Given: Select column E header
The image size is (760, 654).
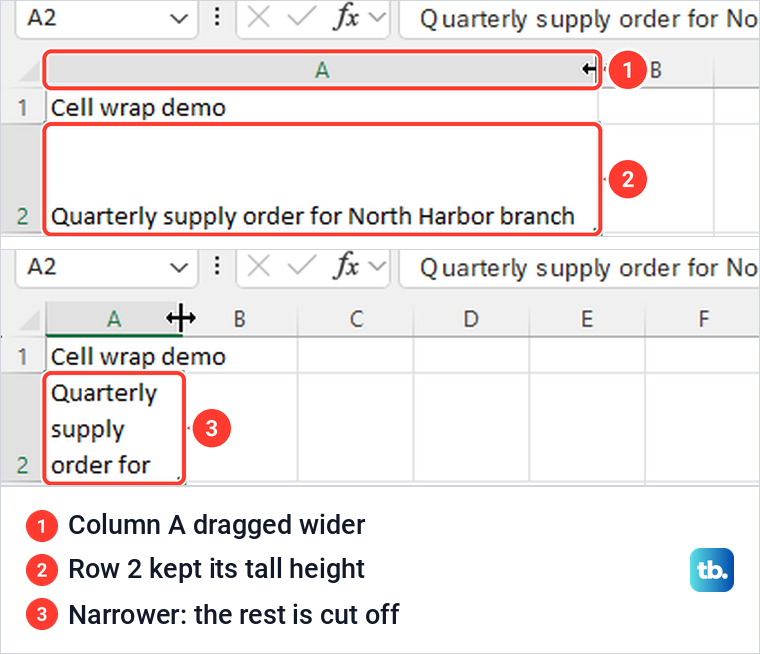Looking at the screenshot, I should pyautogui.click(x=587, y=319).
